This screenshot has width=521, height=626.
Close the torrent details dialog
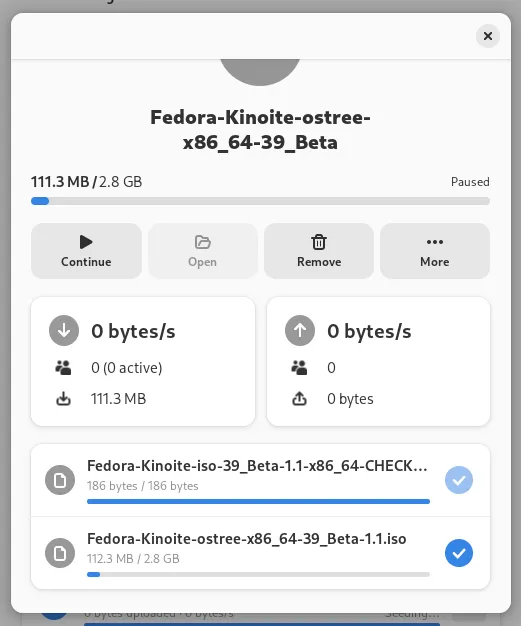point(487,36)
